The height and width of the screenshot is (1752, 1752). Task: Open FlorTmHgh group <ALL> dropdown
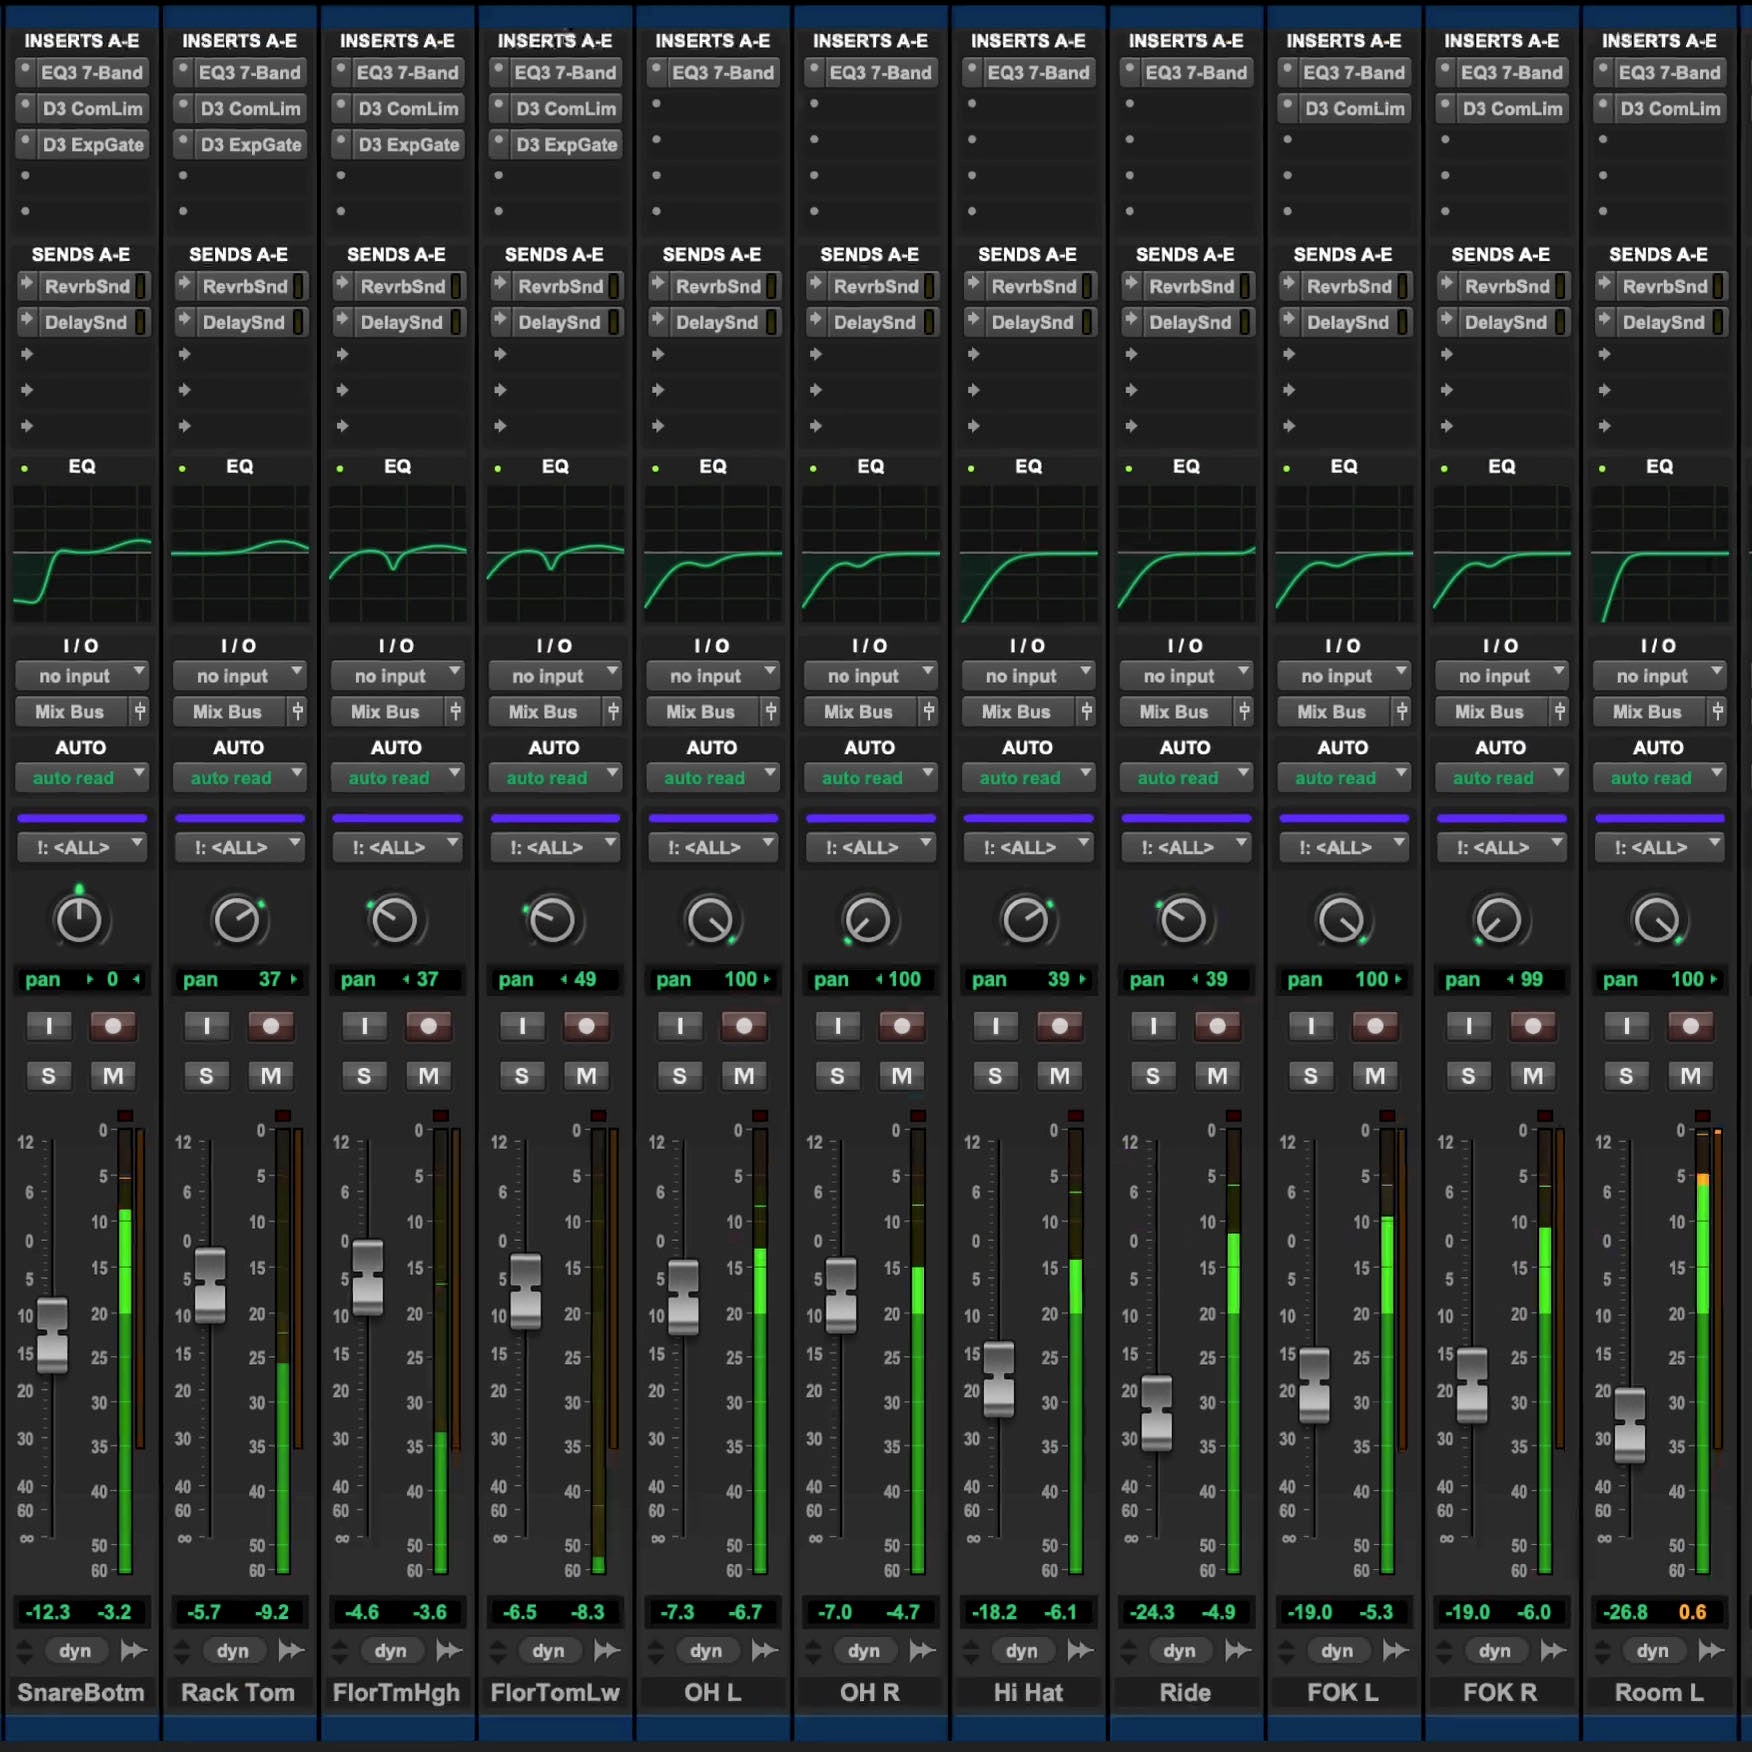397,847
